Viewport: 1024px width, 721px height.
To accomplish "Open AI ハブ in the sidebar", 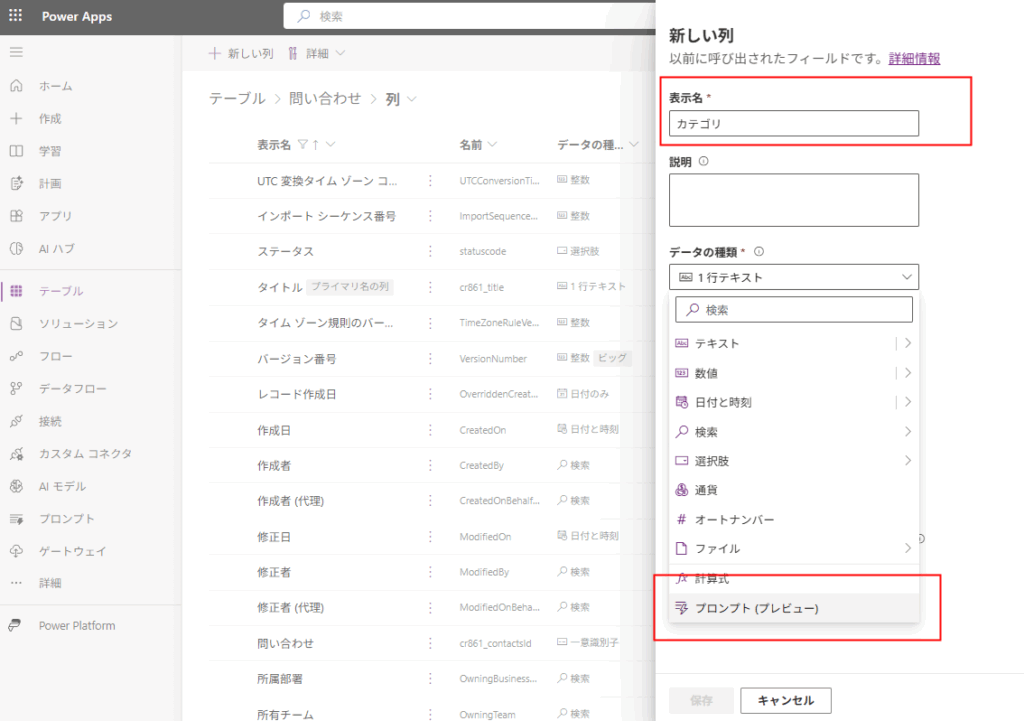I will [56, 248].
